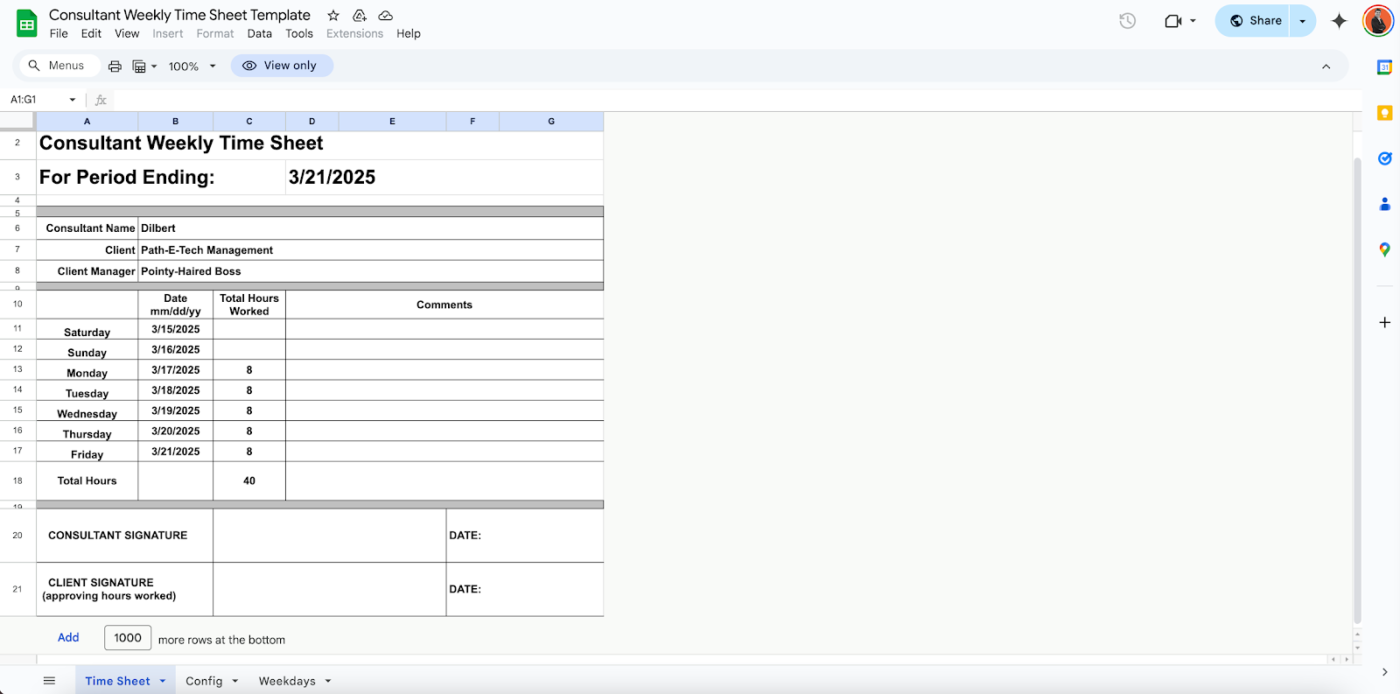The width and height of the screenshot is (1400, 694).
Task: Star the spreadsheet title
Action: click(x=333, y=16)
